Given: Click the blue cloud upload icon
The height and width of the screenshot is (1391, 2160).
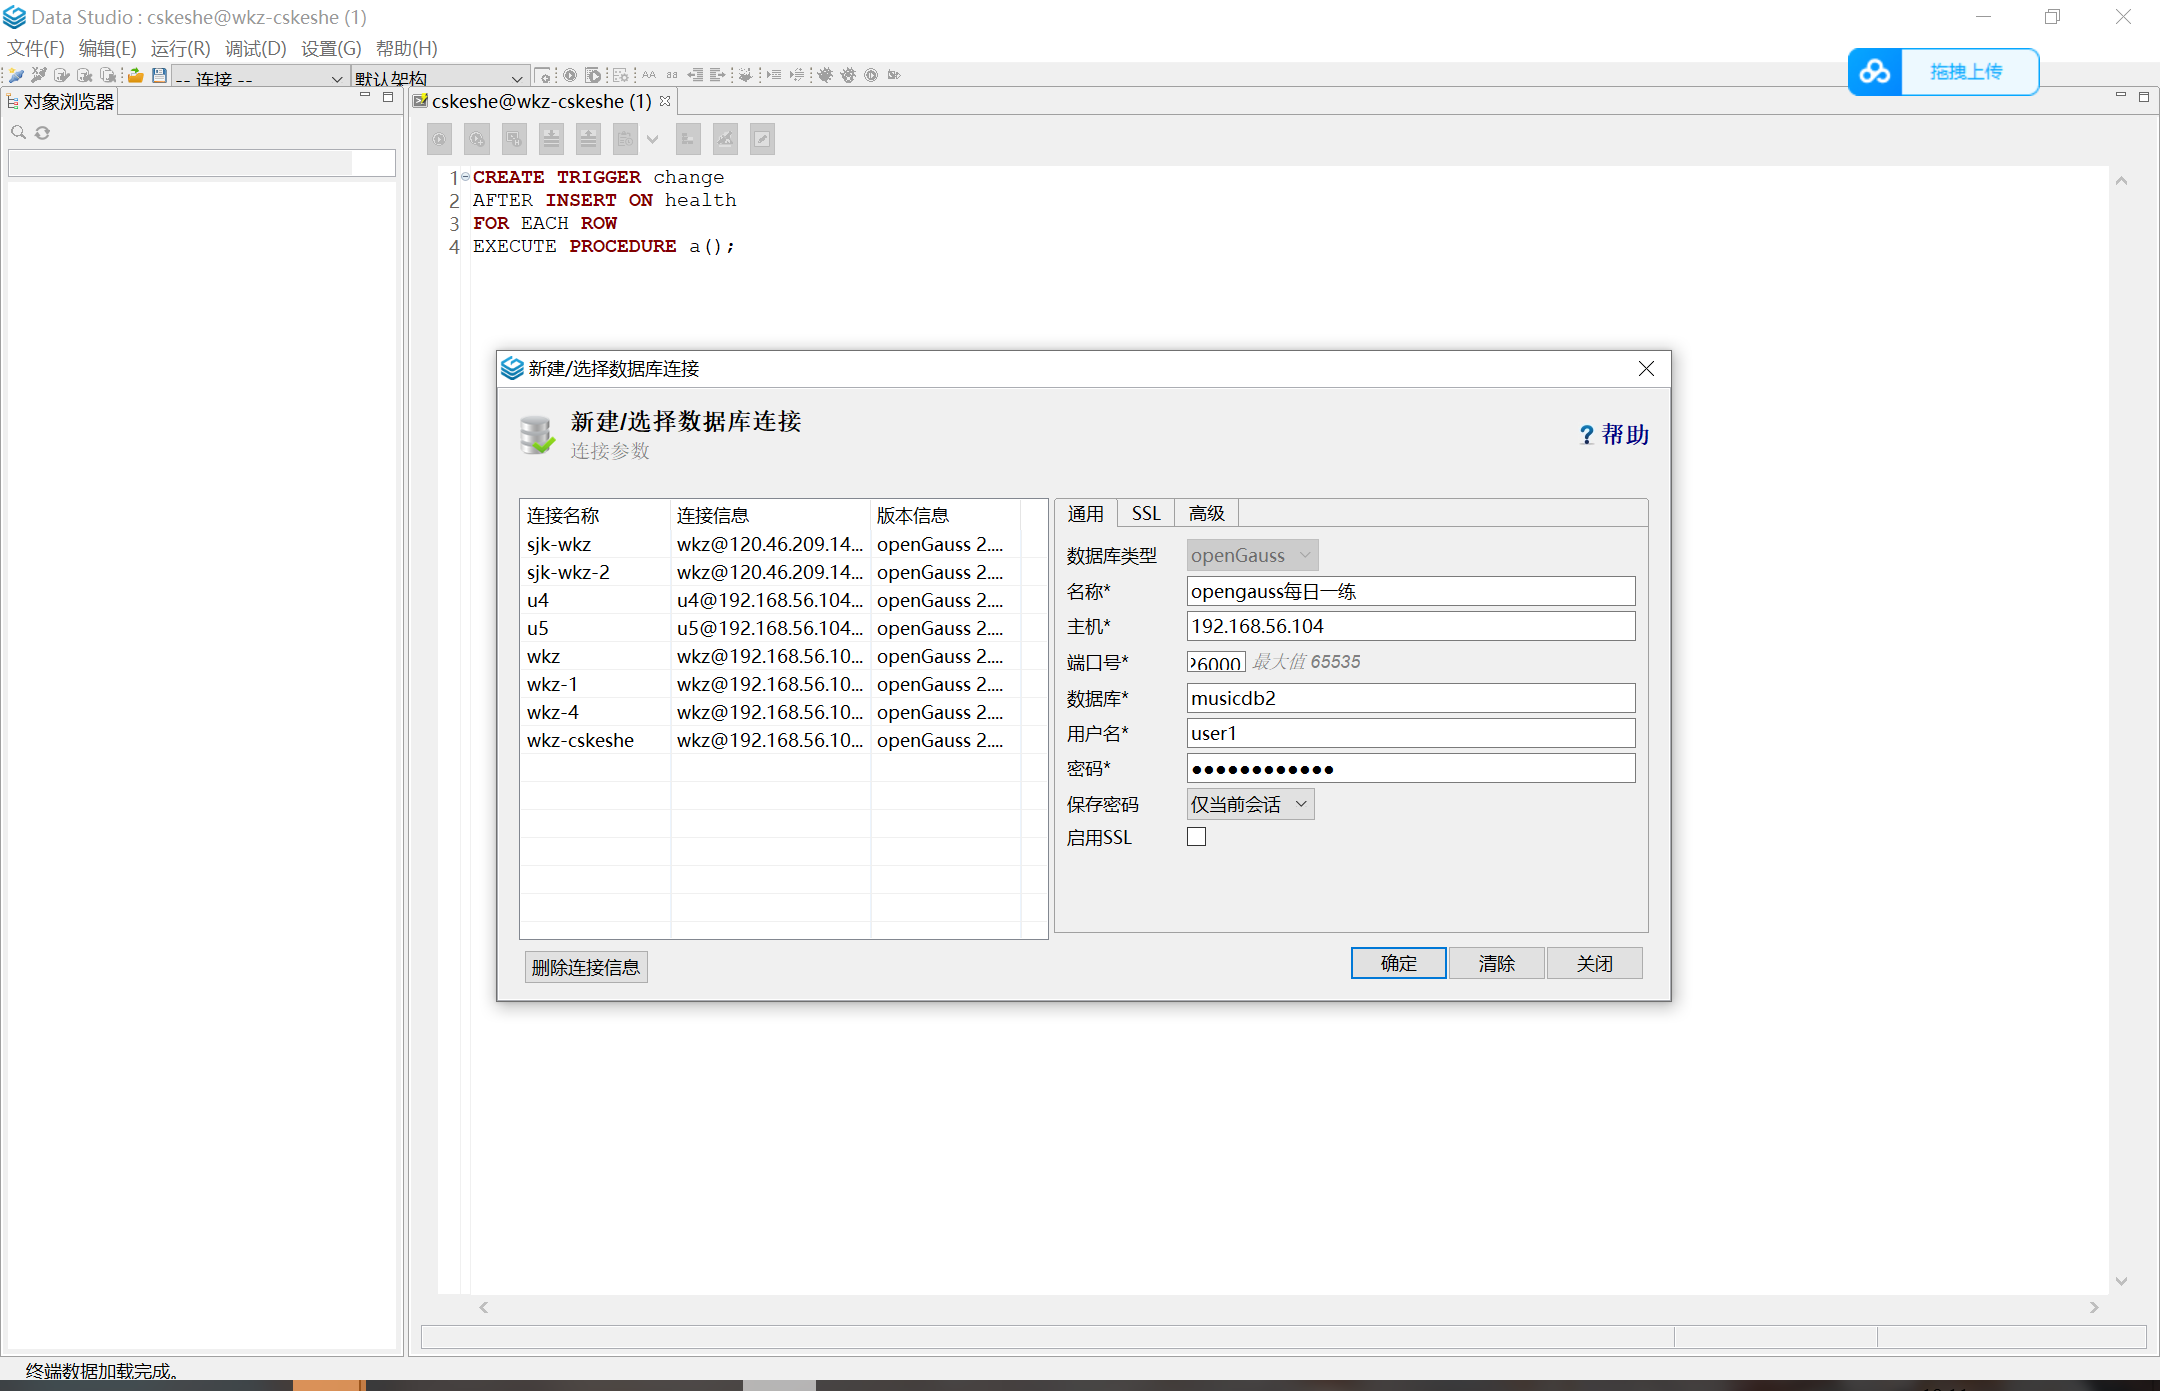Looking at the screenshot, I should click(x=1874, y=72).
